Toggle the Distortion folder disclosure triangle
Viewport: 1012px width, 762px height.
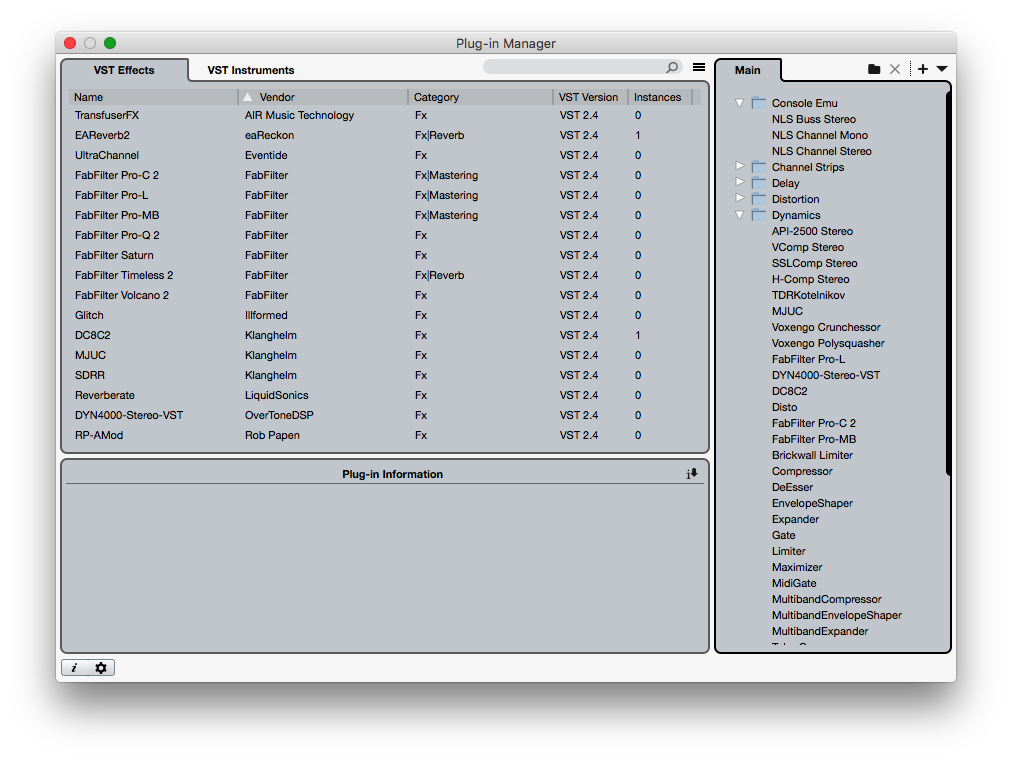[x=739, y=199]
